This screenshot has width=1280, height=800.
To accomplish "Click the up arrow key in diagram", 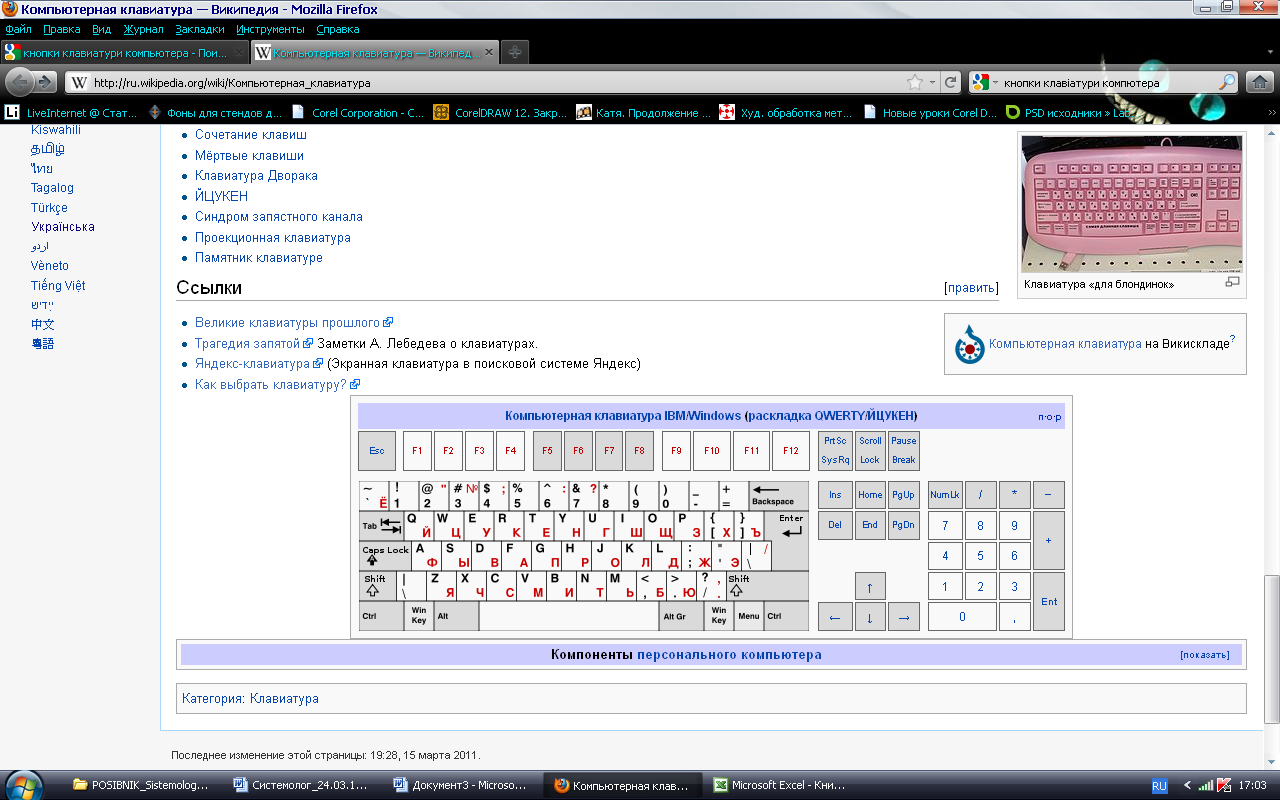I will point(870,586).
